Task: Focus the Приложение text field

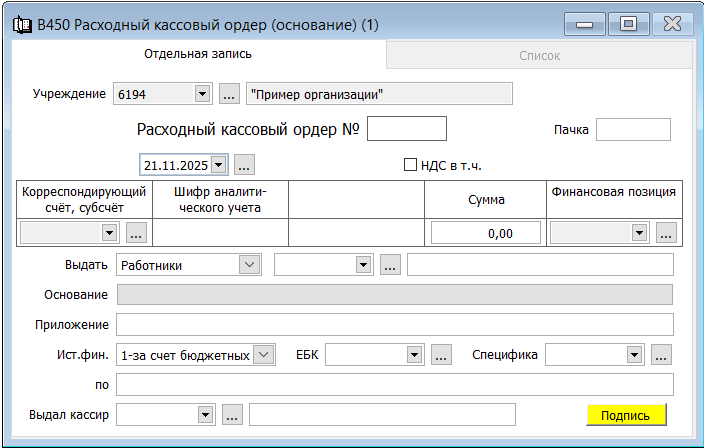Action: [394, 325]
